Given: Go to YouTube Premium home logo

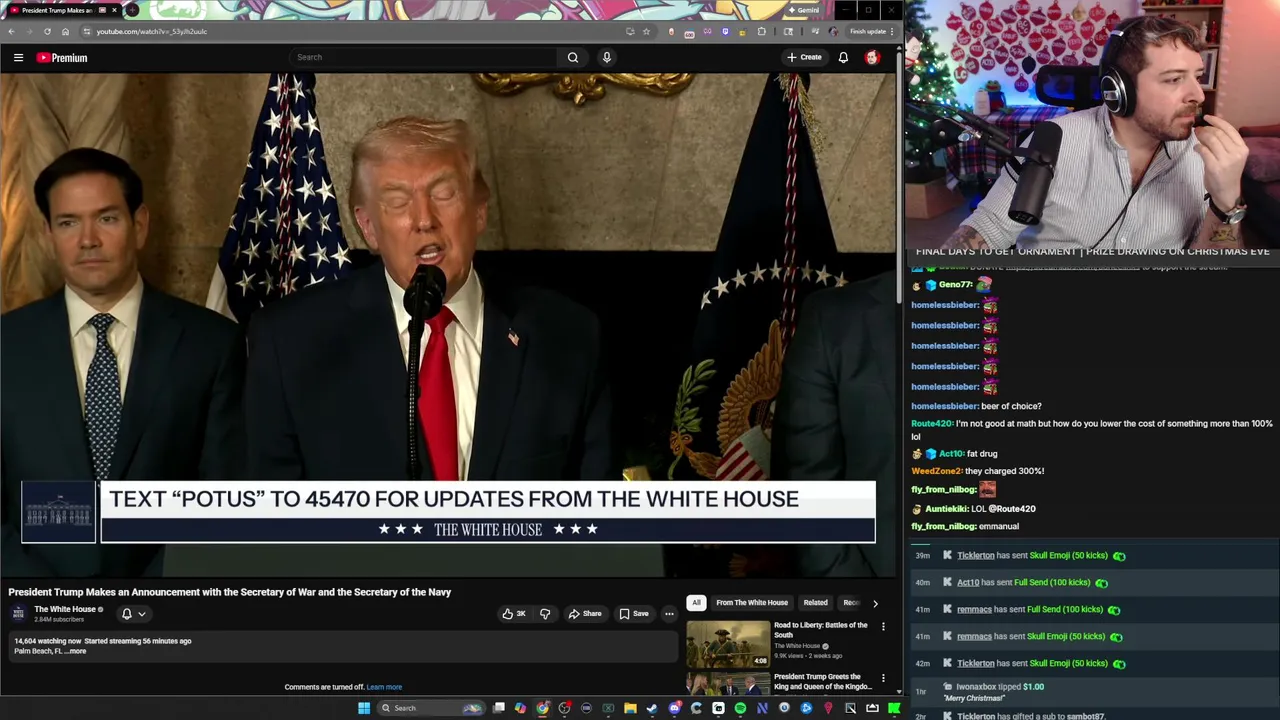Looking at the screenshot, I should point(62,58).
